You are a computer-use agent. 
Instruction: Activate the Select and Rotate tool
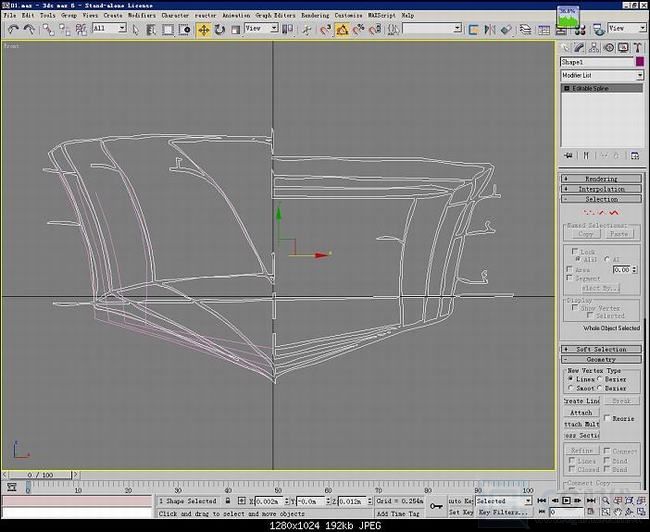[x=220, y=29]
